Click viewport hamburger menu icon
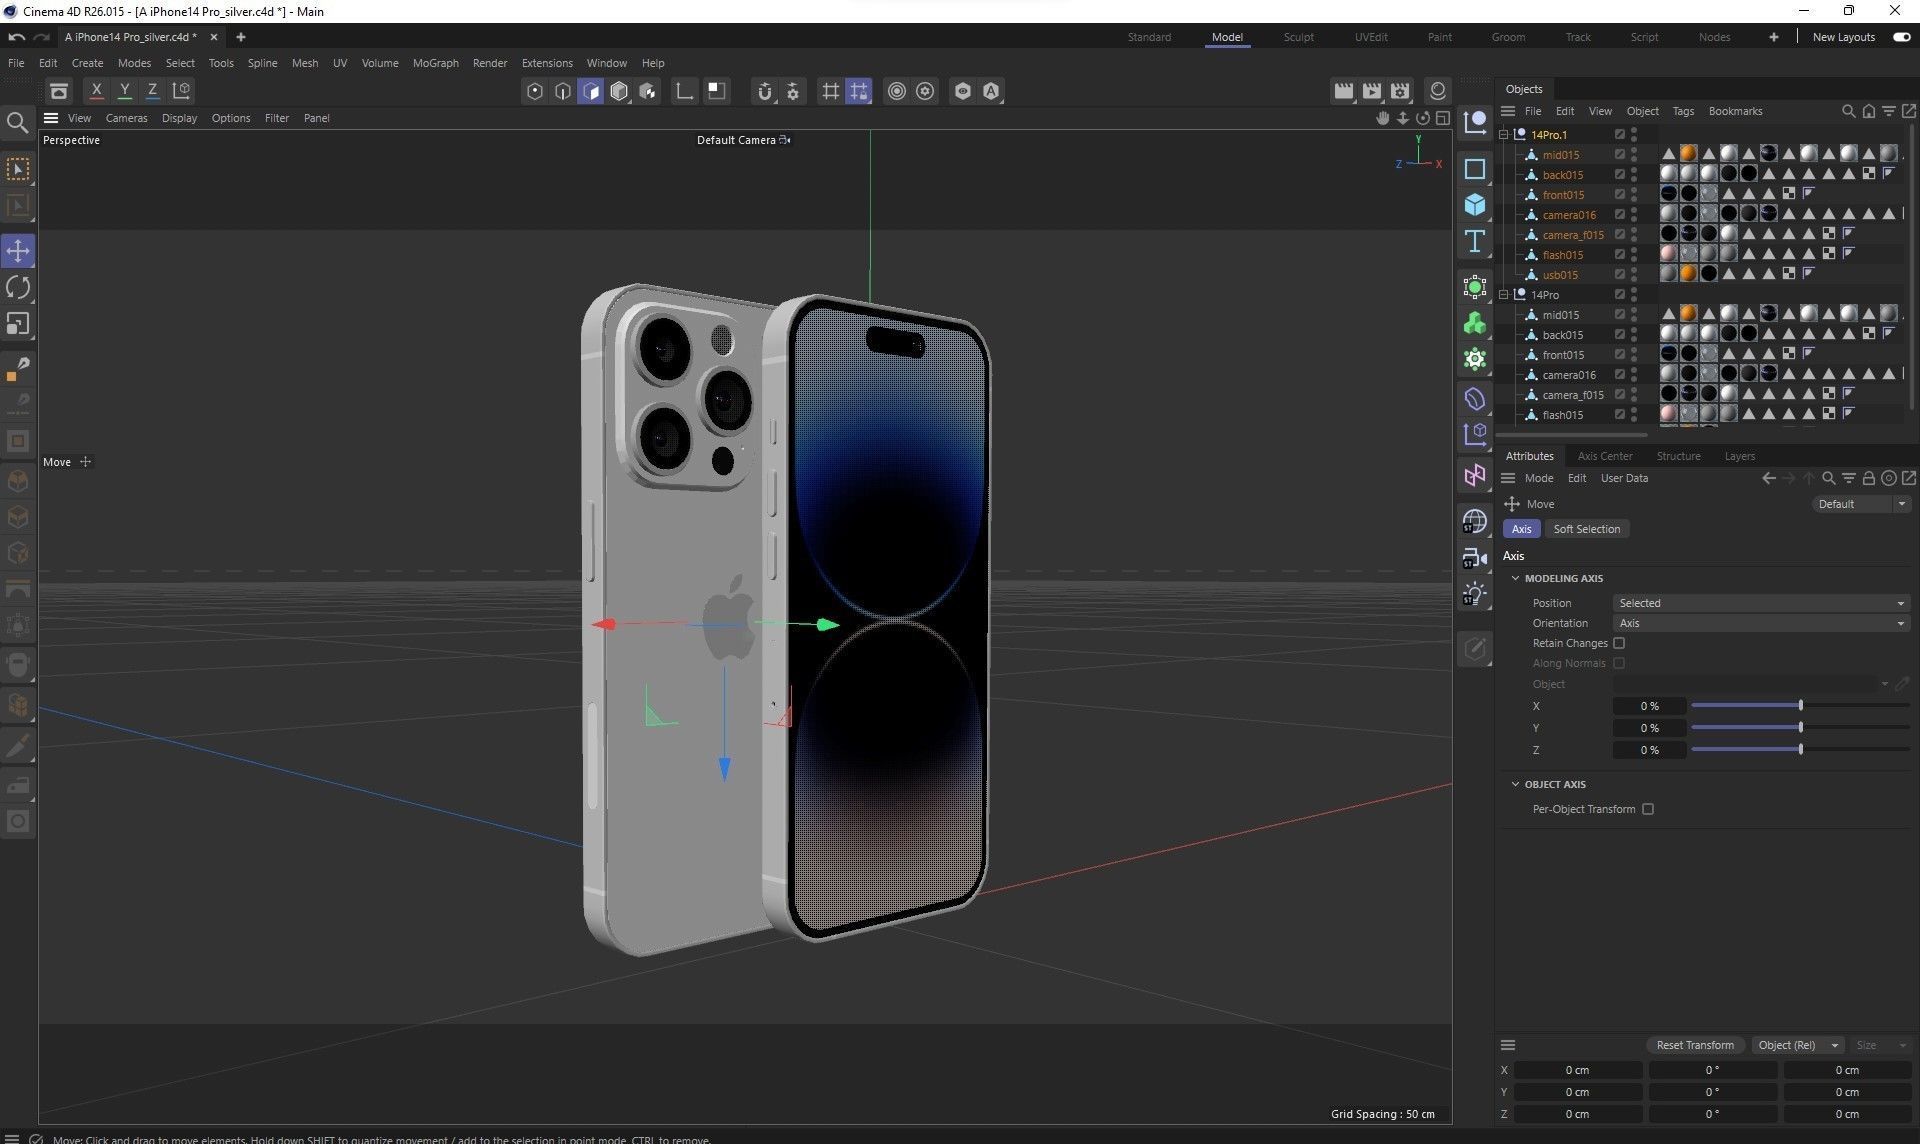Viewport: 1920px width, 1144px height. click(51, 118)
